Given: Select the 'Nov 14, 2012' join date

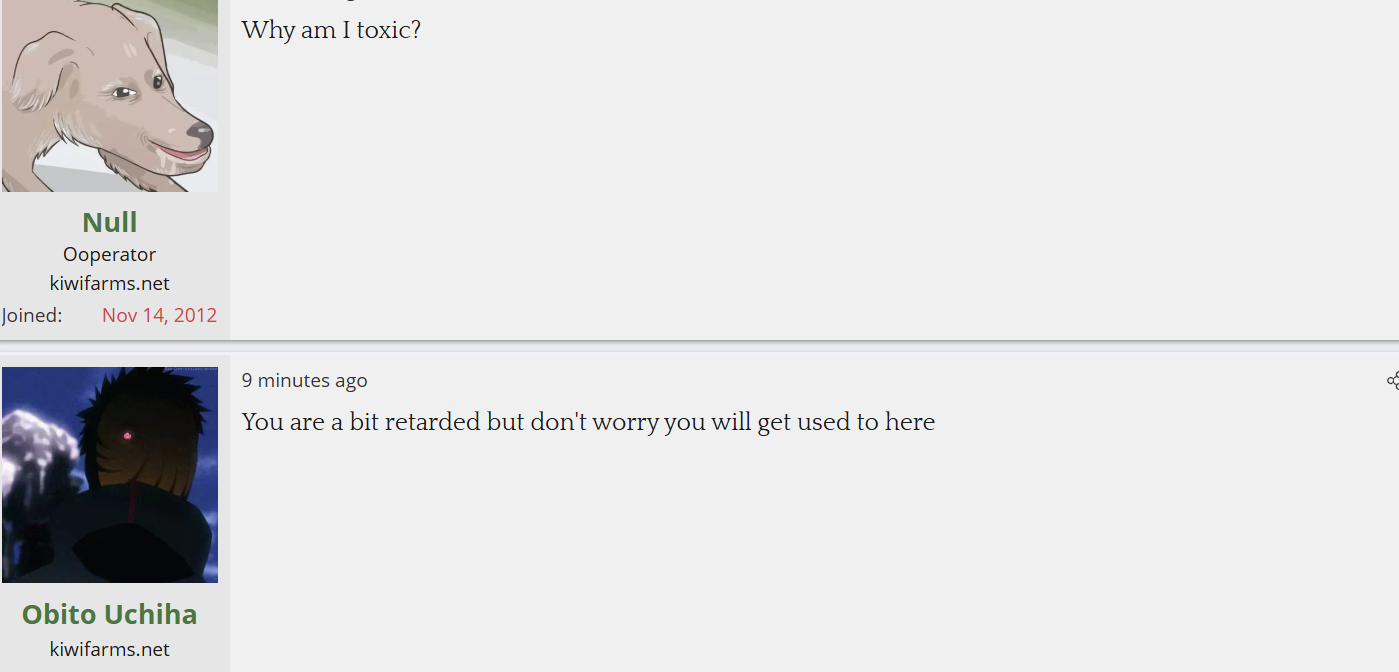Looking at the screenshot, I should pyautogui.click(x=159, y=315).
